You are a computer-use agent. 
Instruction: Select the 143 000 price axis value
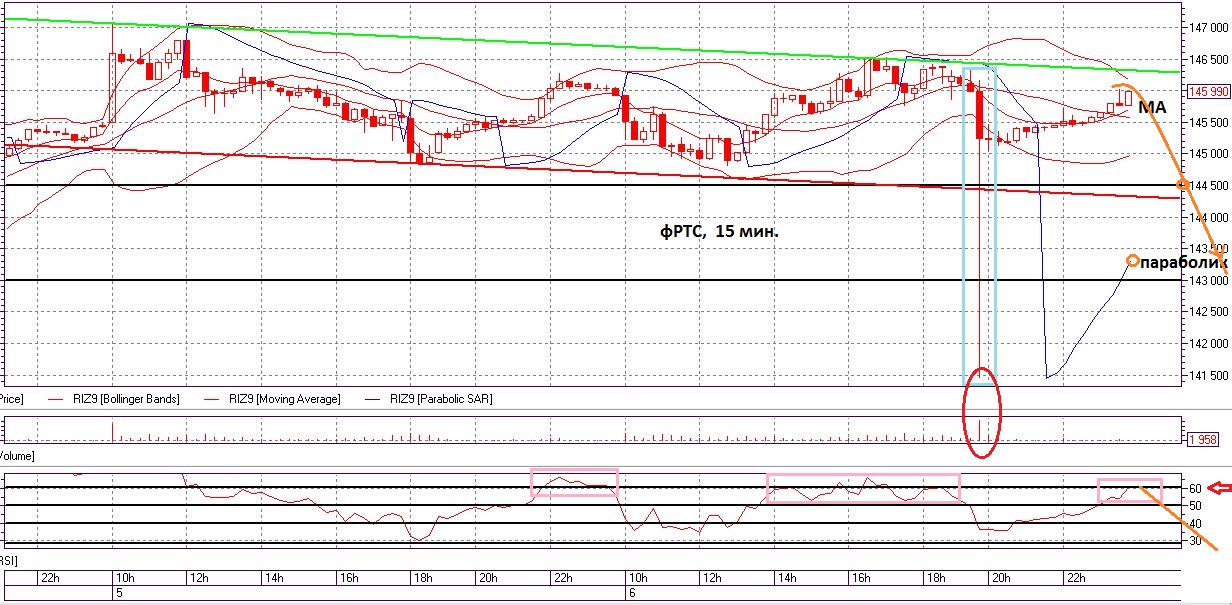1211,281
